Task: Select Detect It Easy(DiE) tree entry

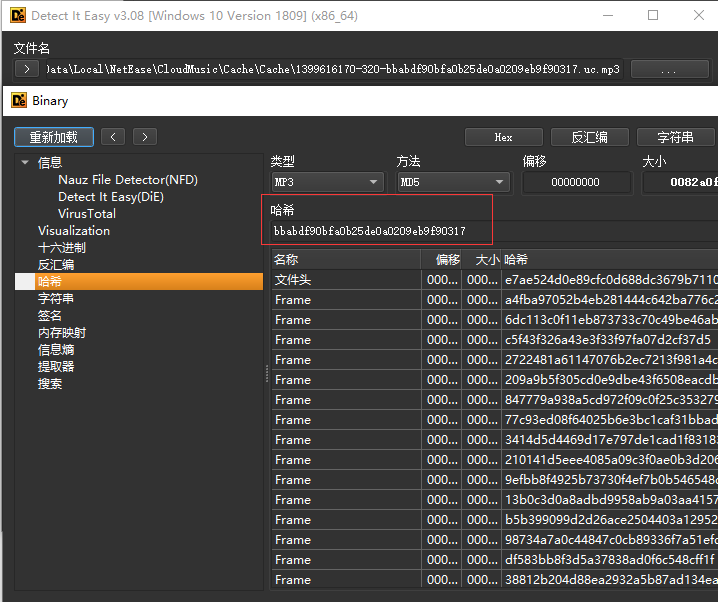Action: click(111, 197)
